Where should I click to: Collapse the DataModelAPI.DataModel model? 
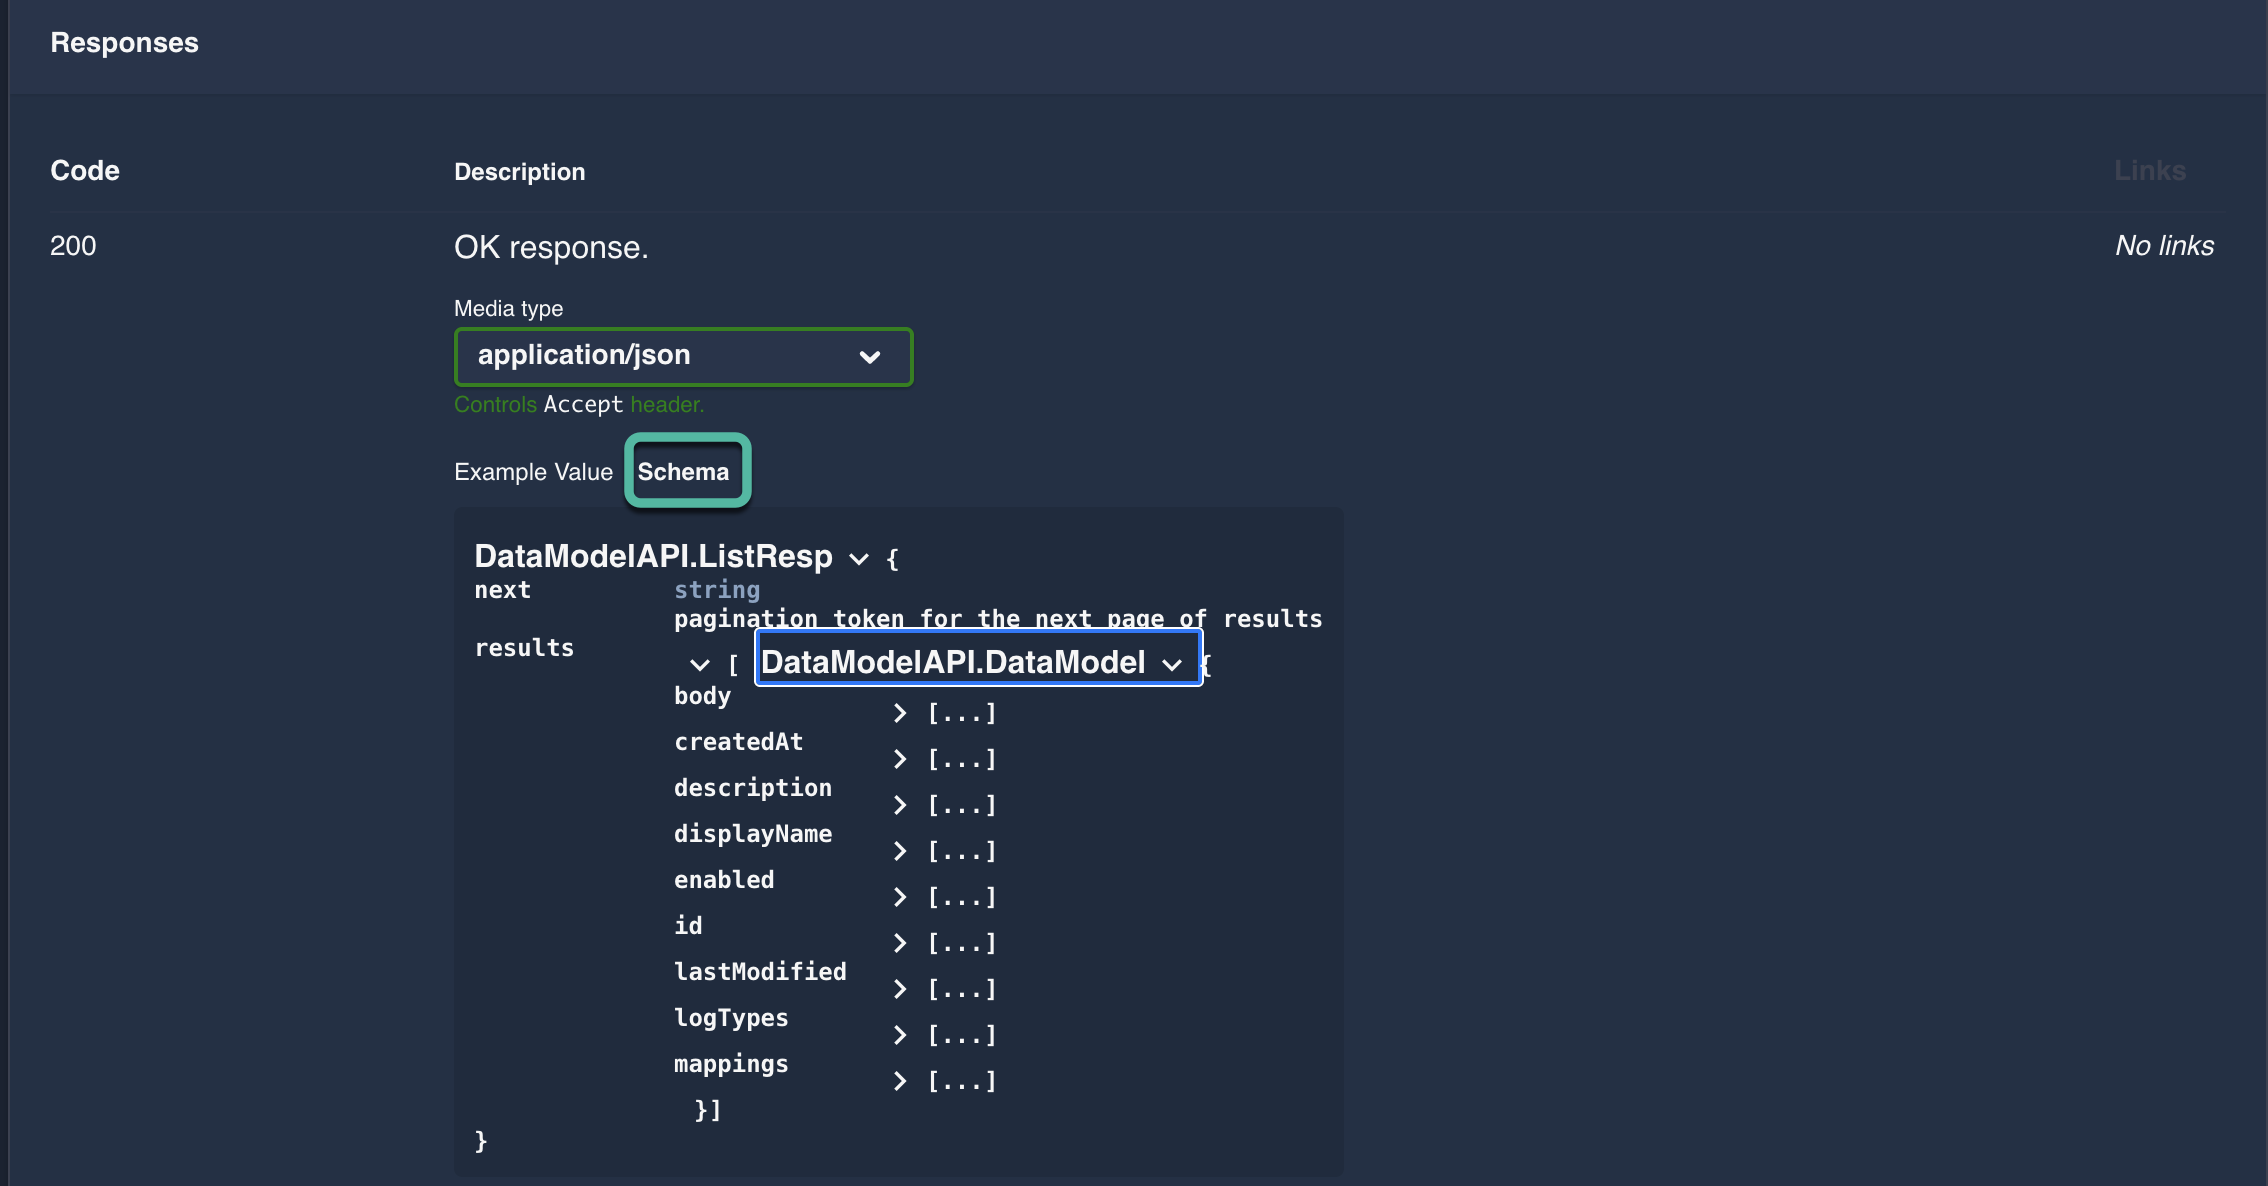point(1174,662)
